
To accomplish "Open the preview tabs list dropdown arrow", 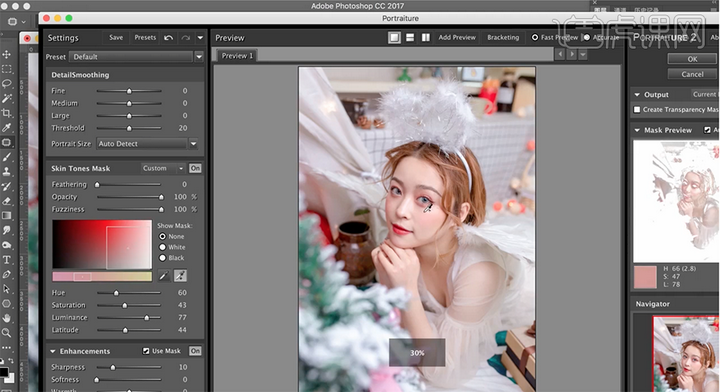I will point(583,55).
